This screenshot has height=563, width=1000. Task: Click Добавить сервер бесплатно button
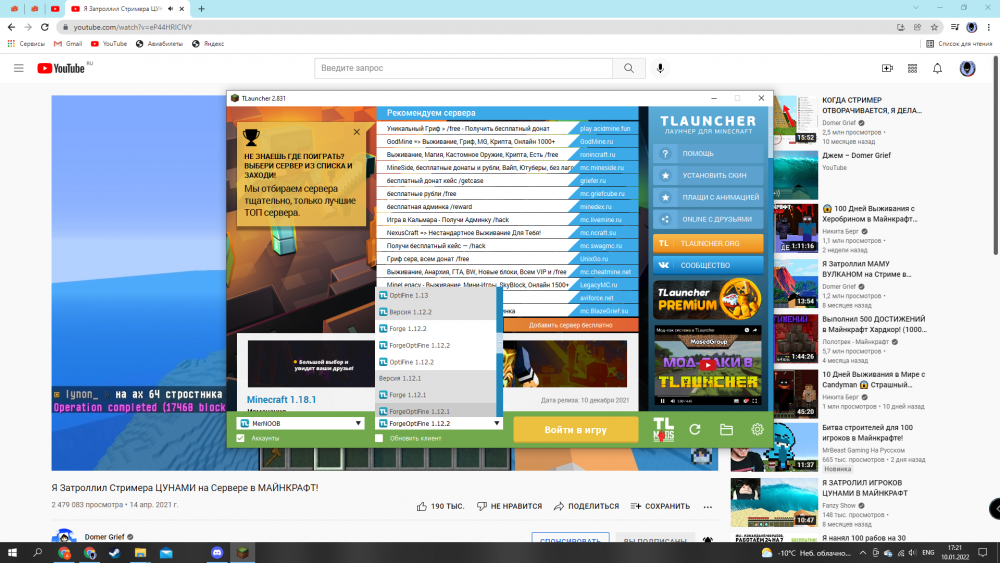click(x=570, y=325)
